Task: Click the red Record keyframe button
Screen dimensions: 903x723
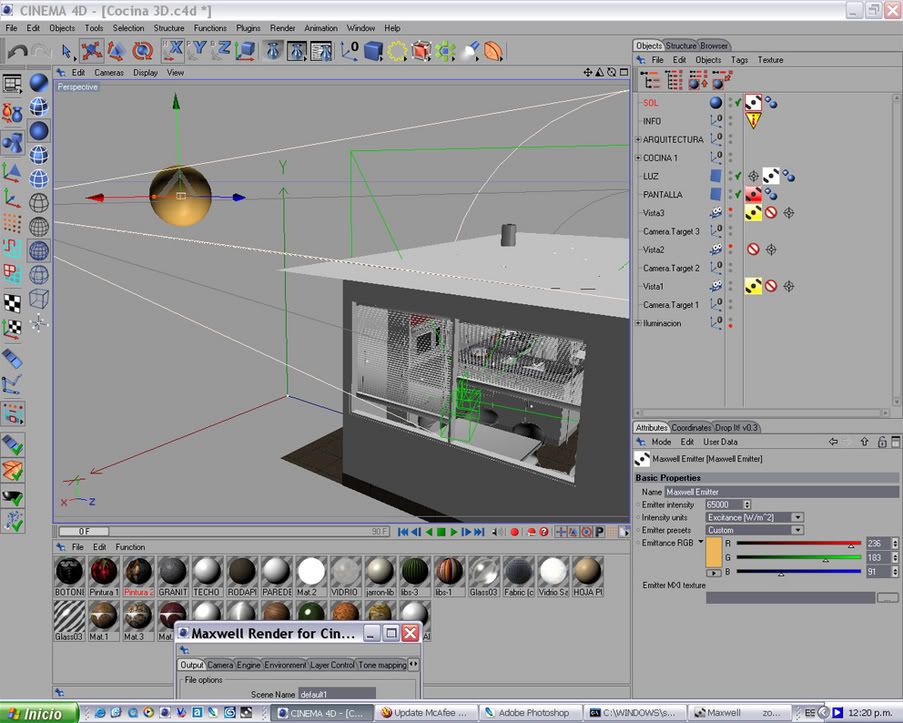Action: (514, 532)
